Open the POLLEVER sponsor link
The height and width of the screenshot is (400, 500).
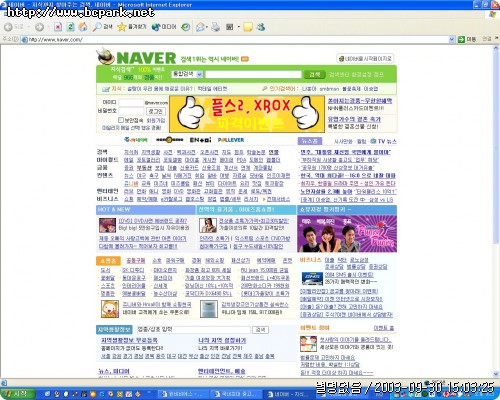(231, 140)
